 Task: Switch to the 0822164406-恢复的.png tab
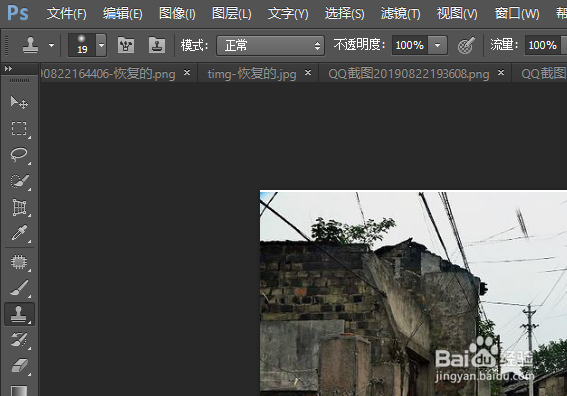point(107,74)
